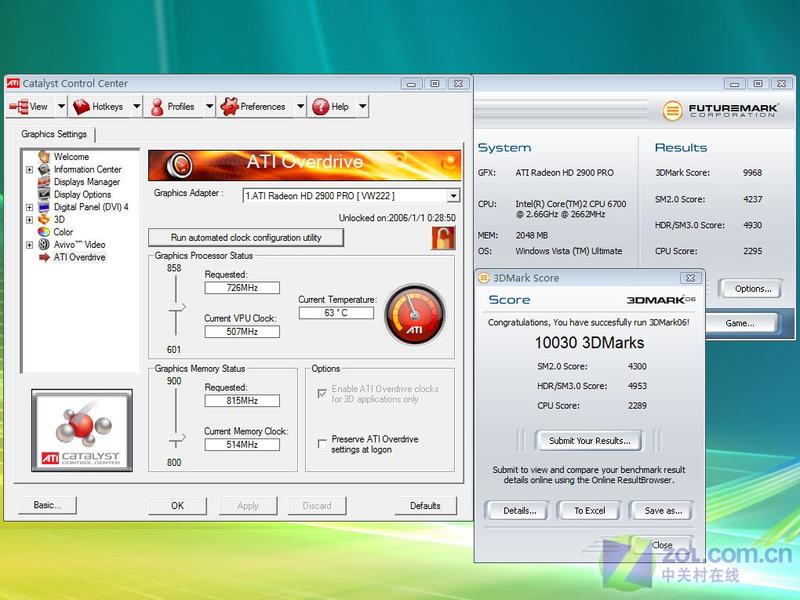
Task: Click the Graphics Processor clock slider handle
Action: (177, 307)
